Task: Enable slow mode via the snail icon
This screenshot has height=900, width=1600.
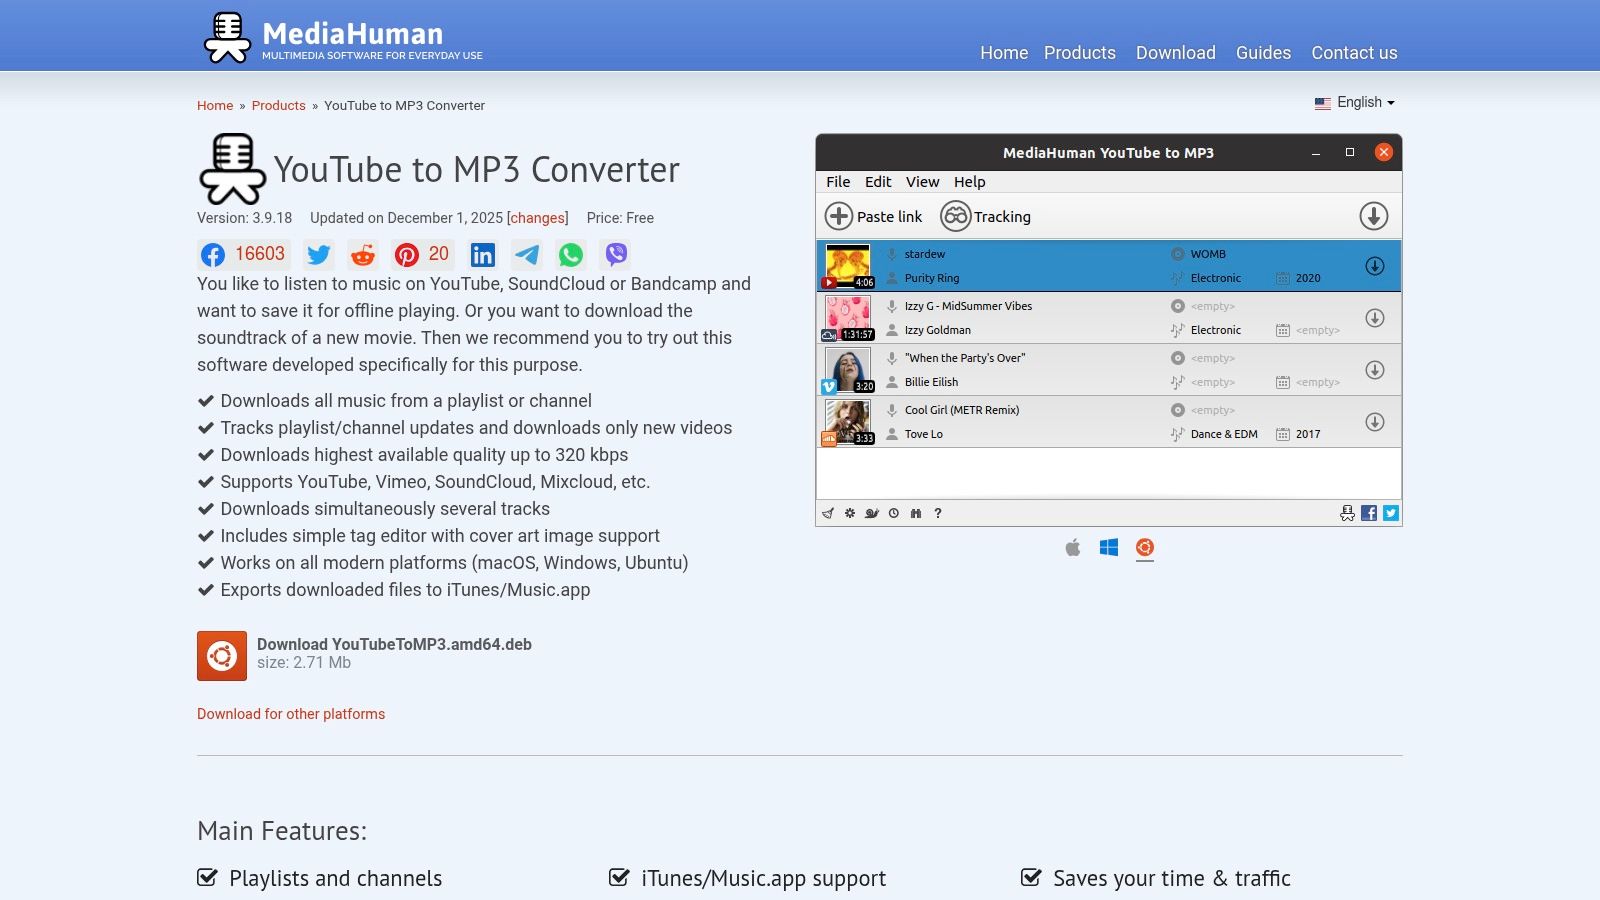Action: [872, 512]
